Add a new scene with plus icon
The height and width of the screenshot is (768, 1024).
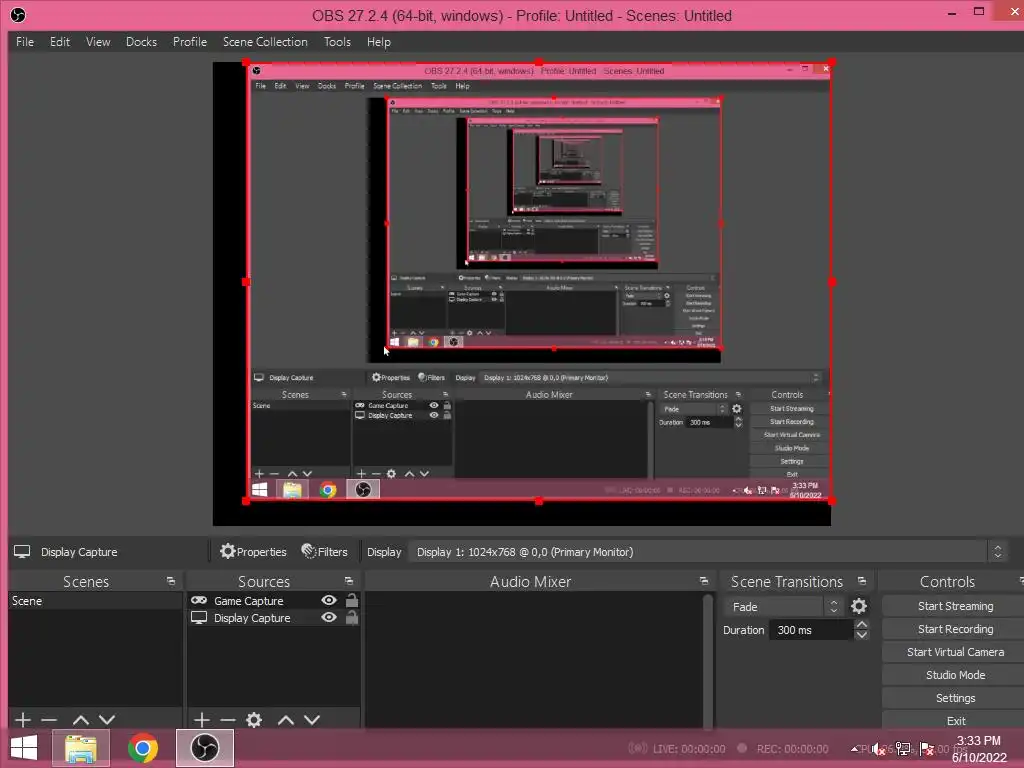point(23,720)
